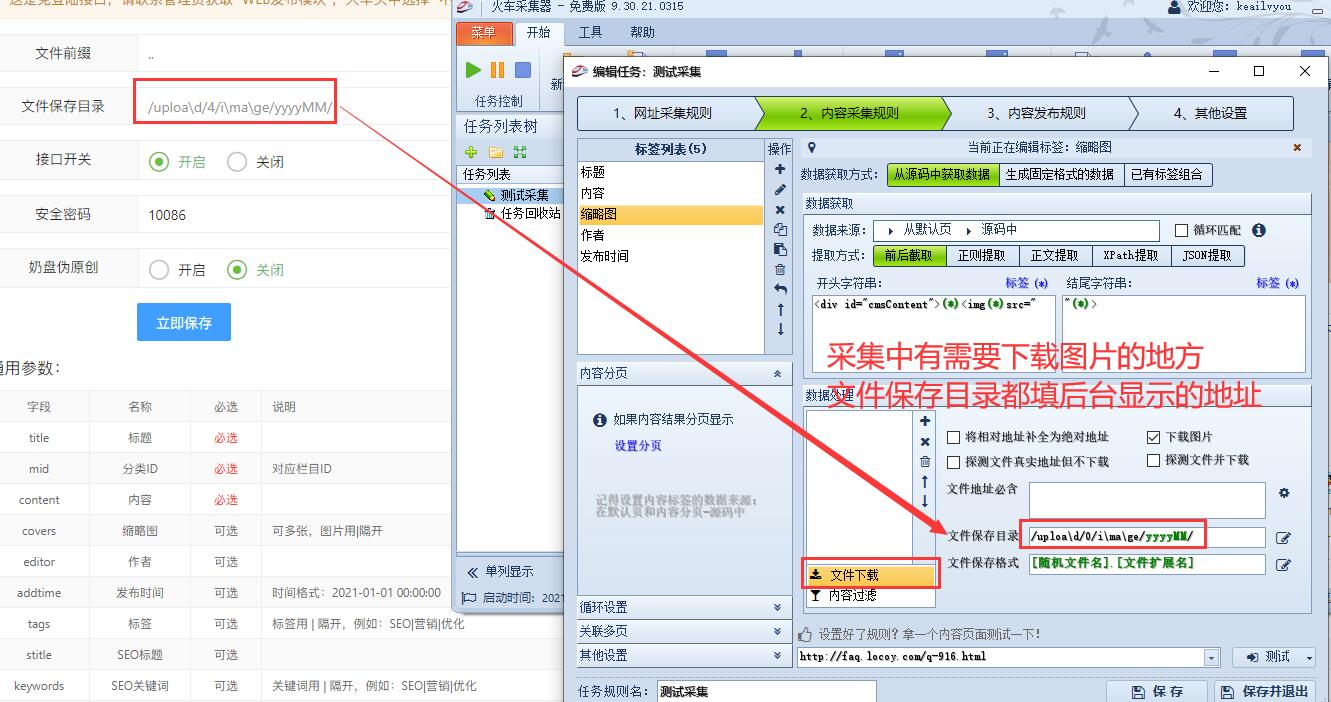Choose JSON提取 extraction method
The width and height of the screenshot is (1331, 702).
click(1207, 255)
